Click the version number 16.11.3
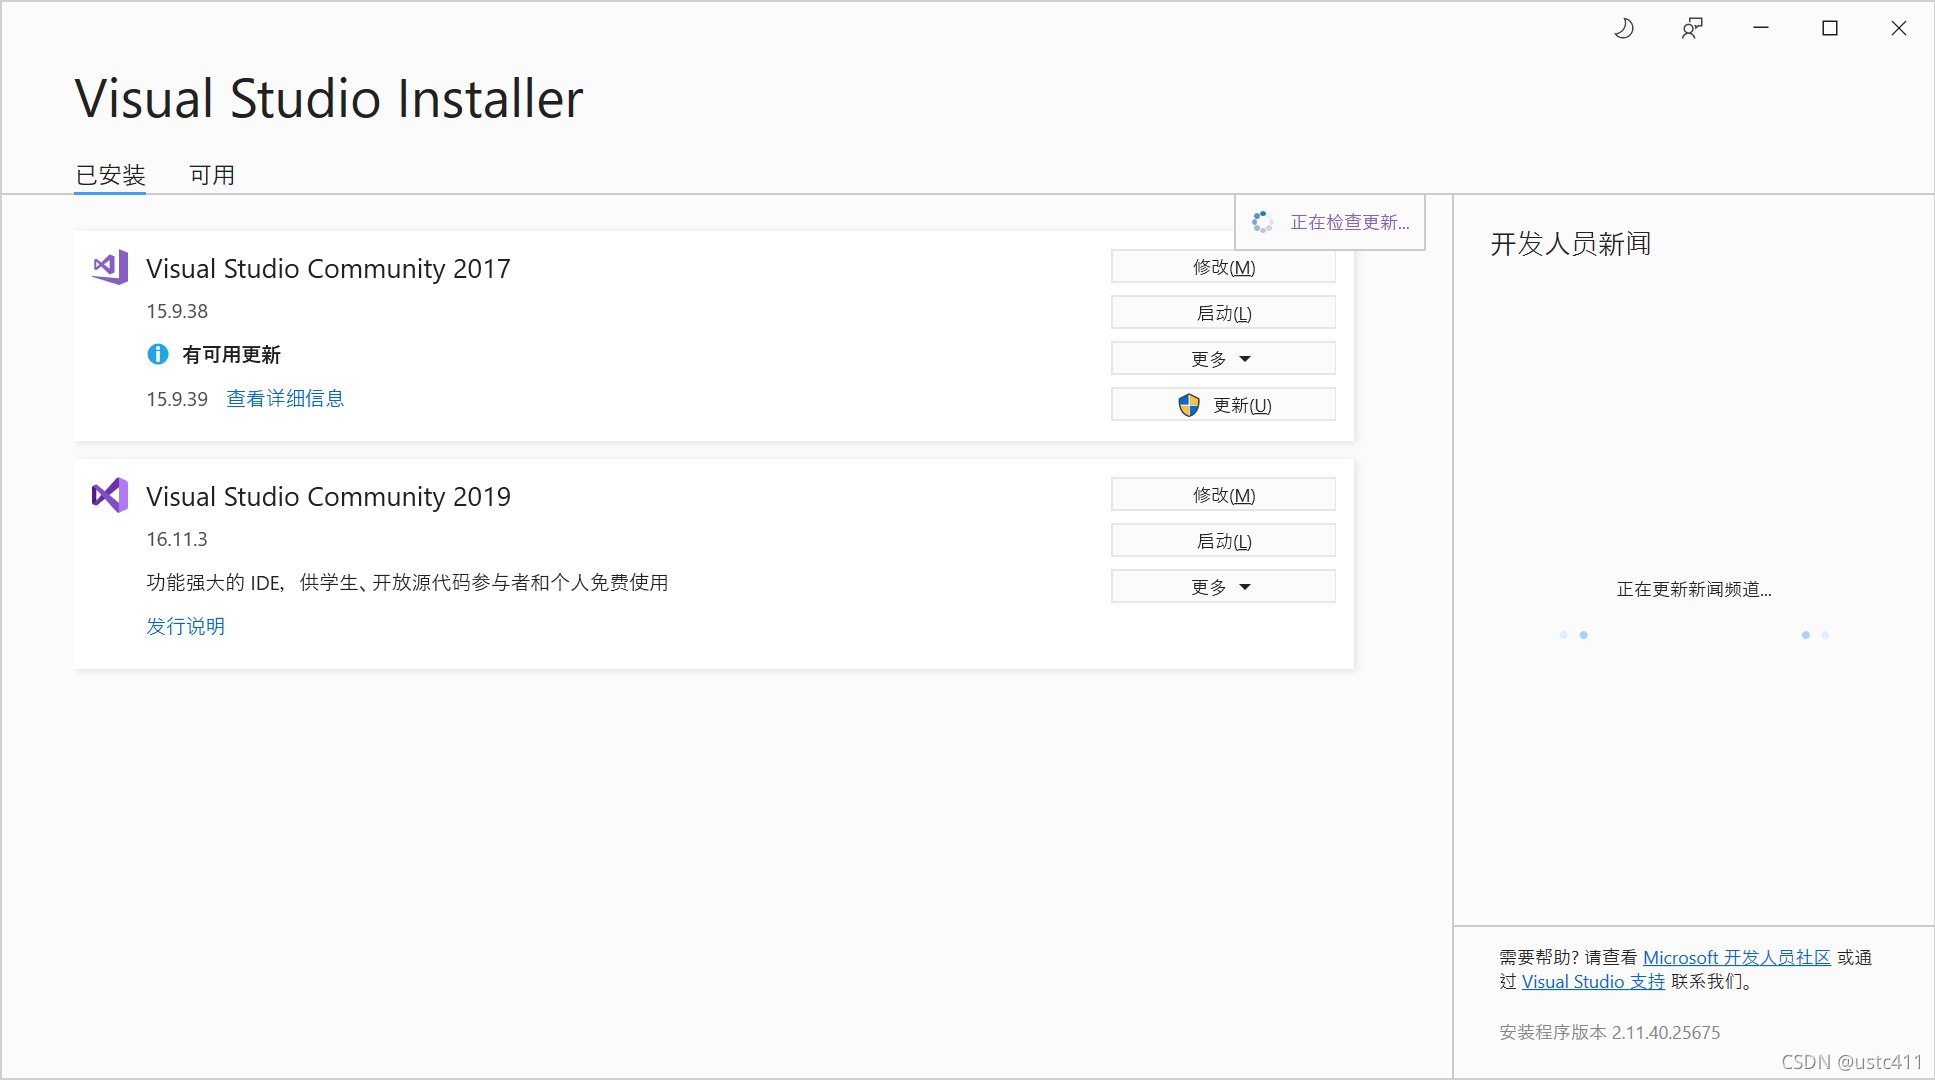The width and height of the screenshot is (1935, 1080). 177,539
